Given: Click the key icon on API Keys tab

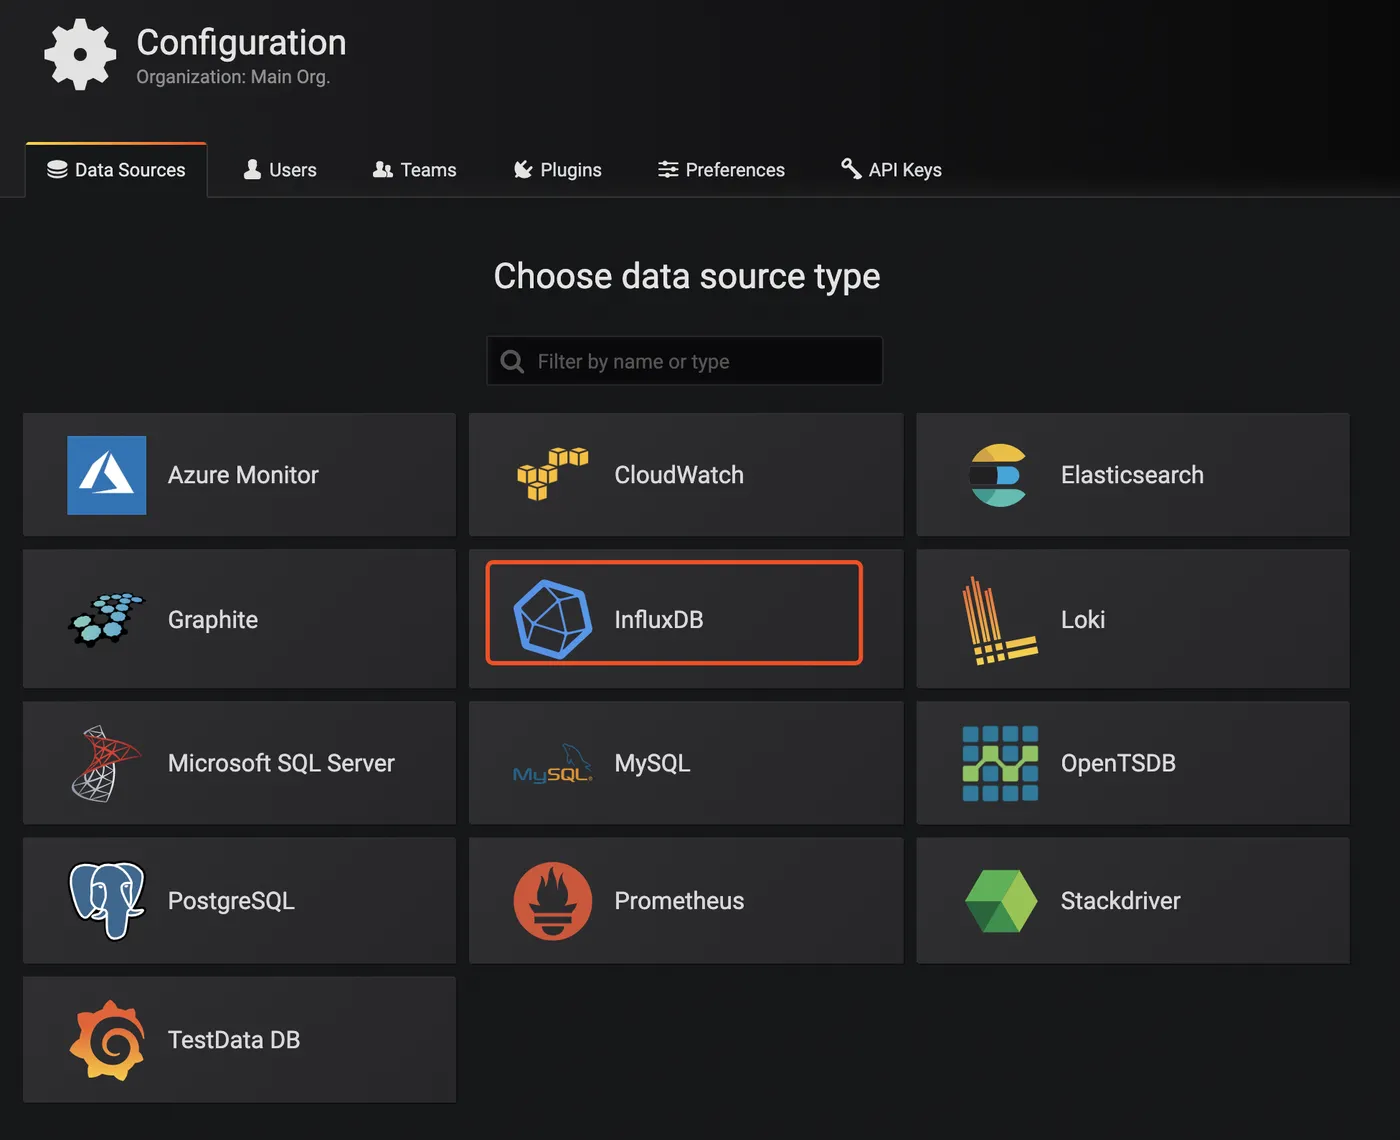Looking at the screenshot, I should (851, 169).
